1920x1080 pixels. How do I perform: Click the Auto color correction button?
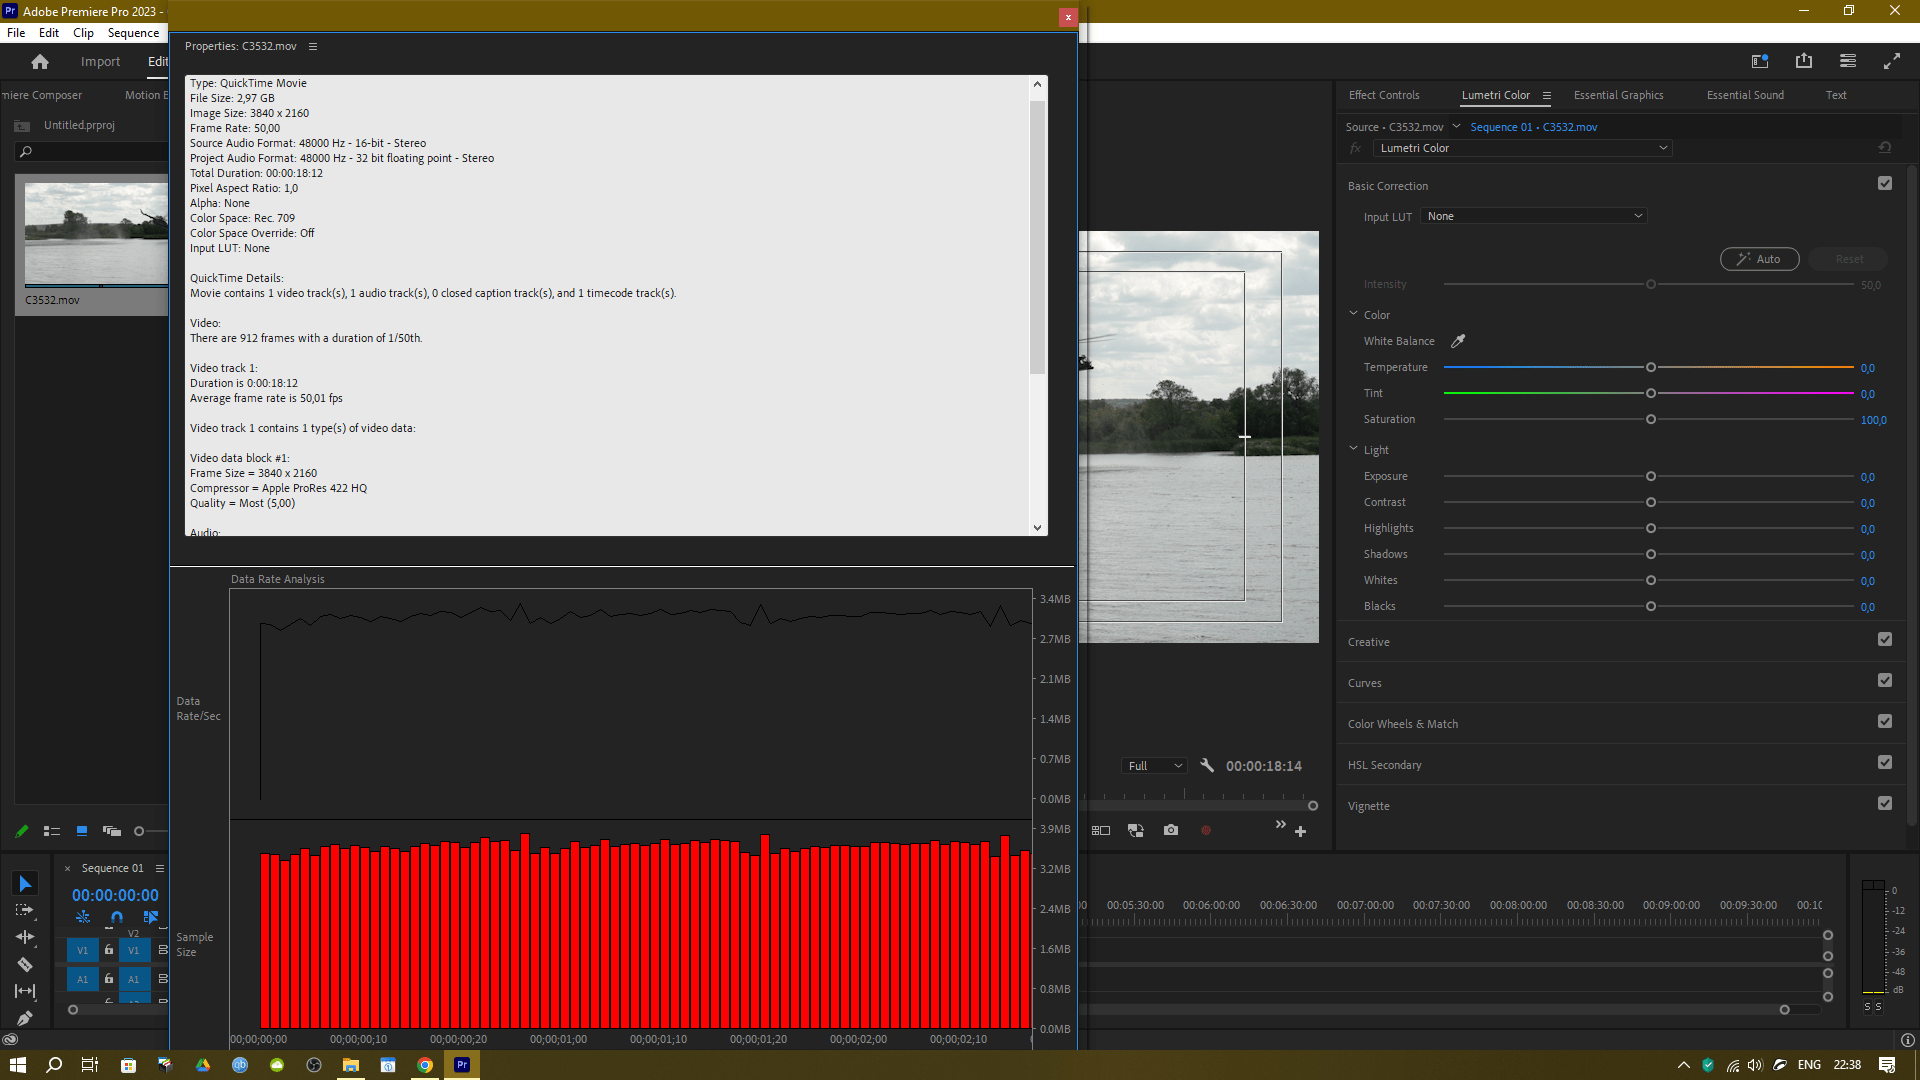[x=1759, y=259]
